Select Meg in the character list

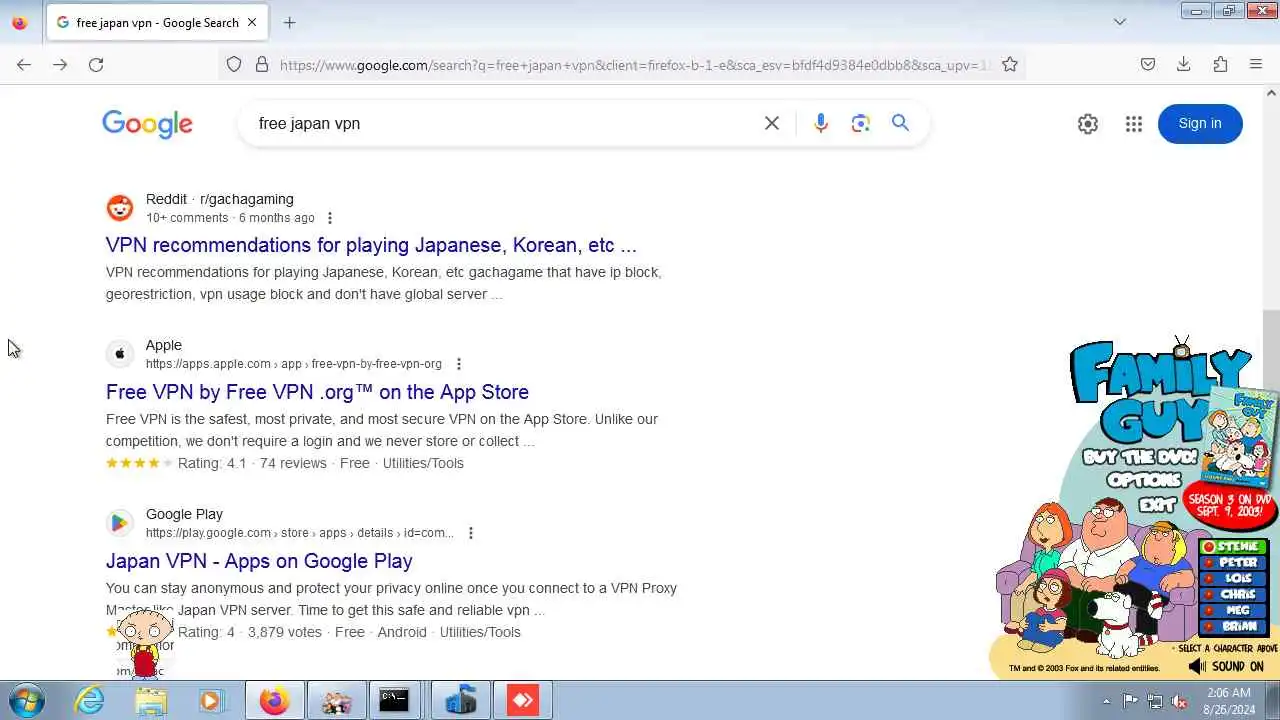point(1234,611)
